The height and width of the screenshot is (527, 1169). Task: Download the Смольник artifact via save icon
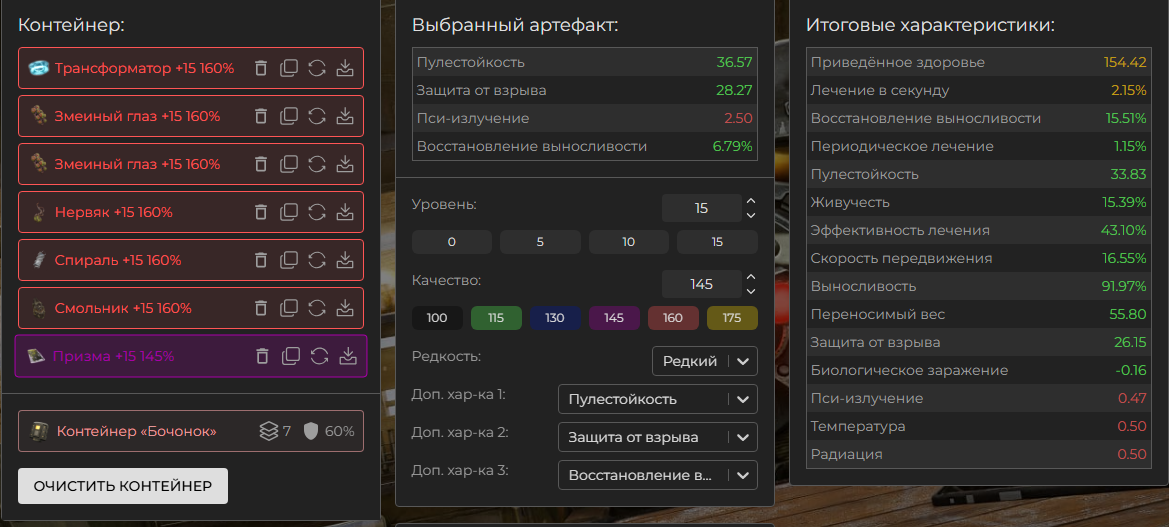tap(345, 308)
